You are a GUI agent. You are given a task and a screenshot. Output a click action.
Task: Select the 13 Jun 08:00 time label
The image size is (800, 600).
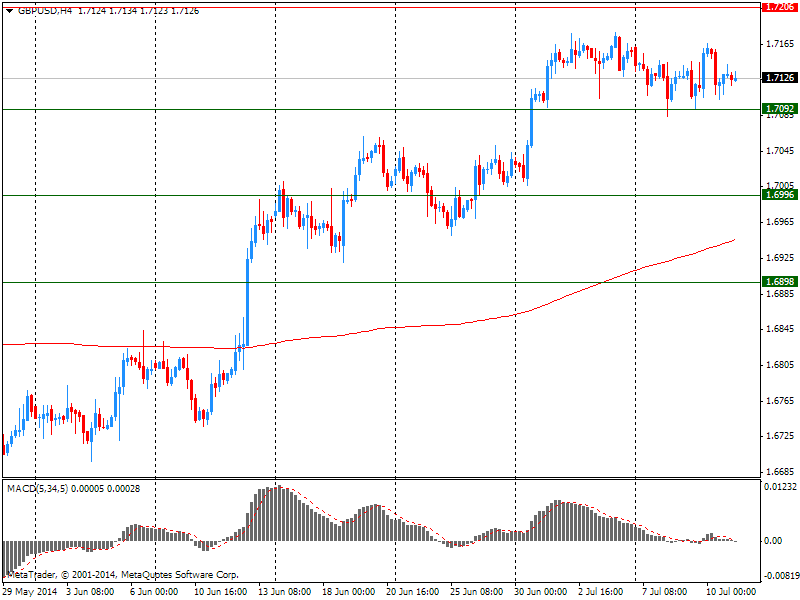point(285,592)
